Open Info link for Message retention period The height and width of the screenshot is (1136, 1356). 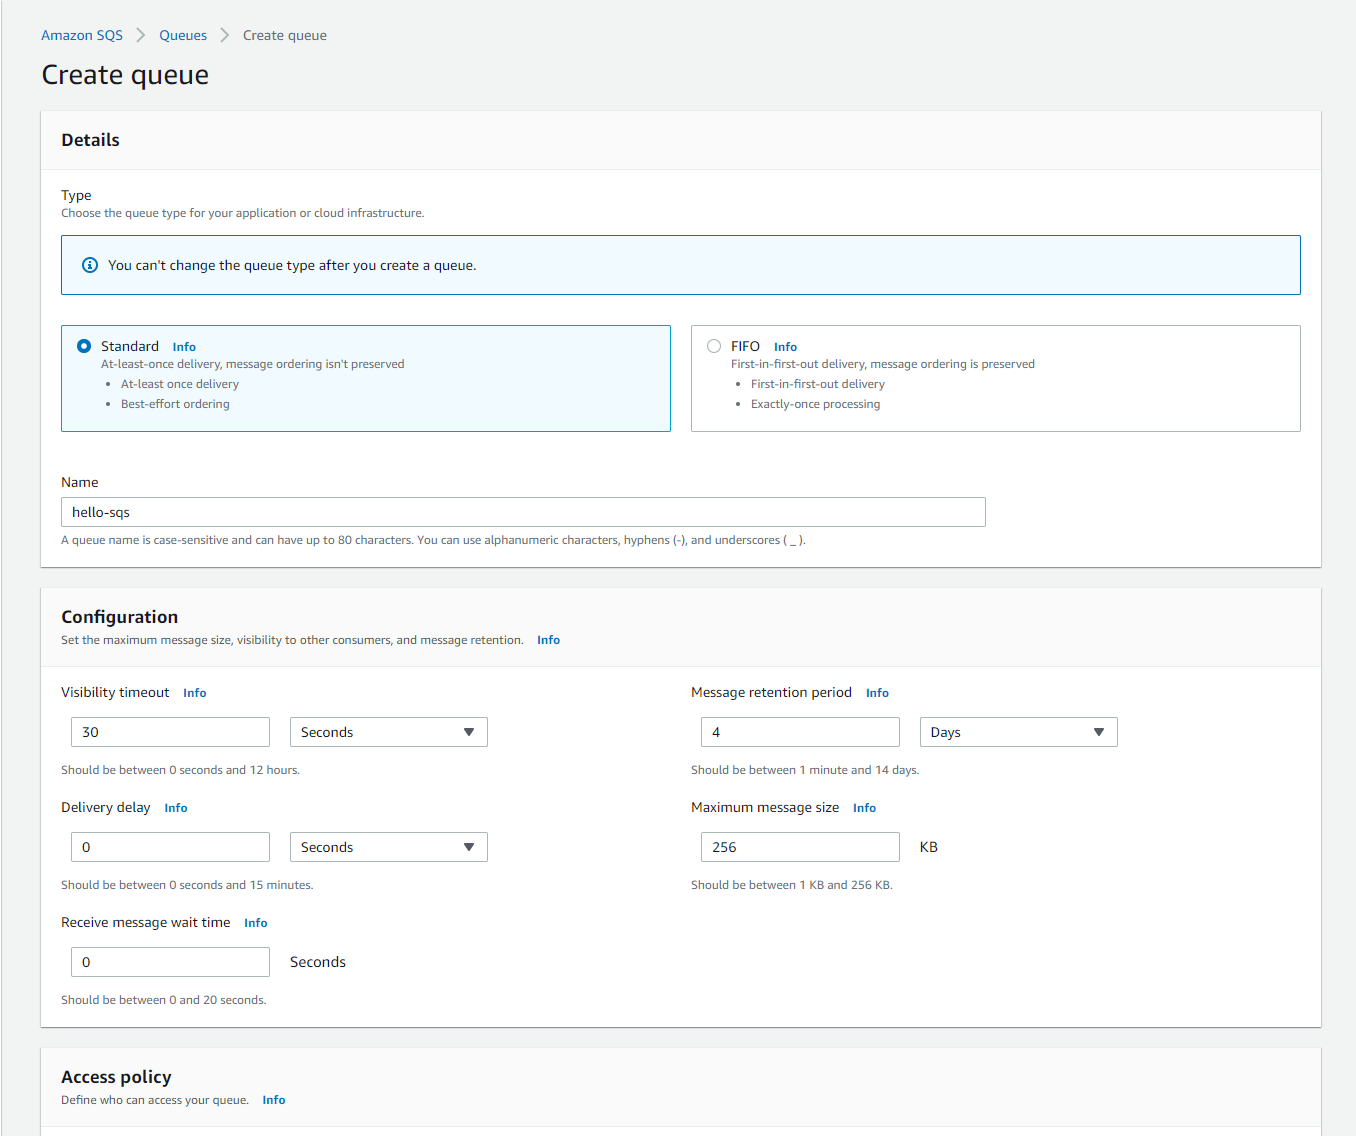[877, 693]
